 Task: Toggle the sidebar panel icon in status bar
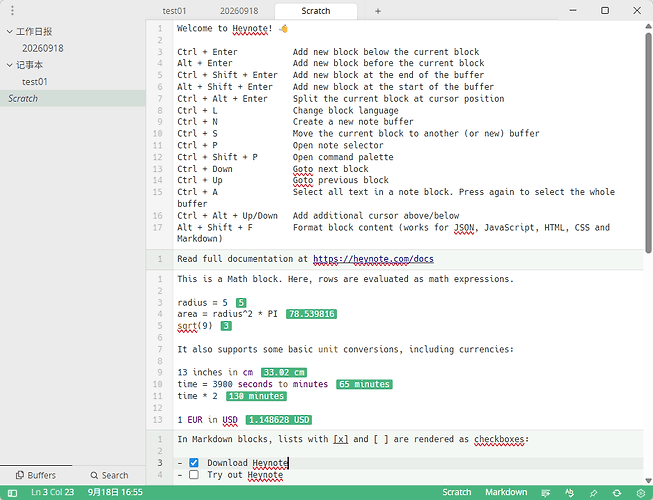coord(12,493)
